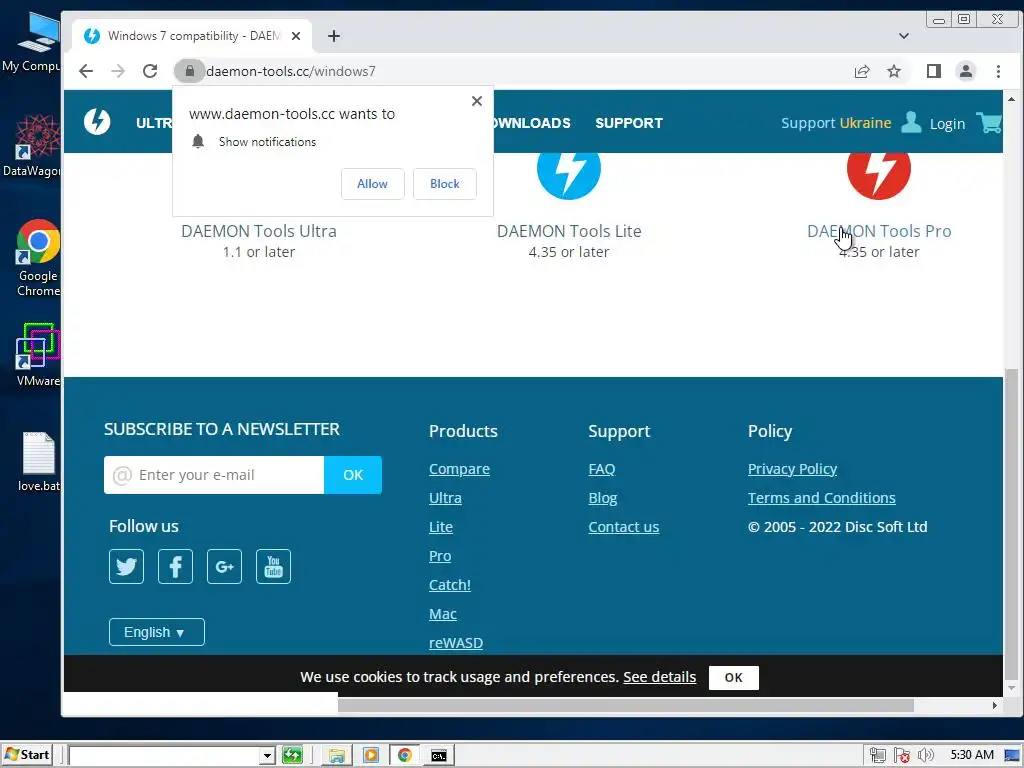Open the Twitter follow icon
Viewport: 1024px width, 768px height.
(127, 566)
